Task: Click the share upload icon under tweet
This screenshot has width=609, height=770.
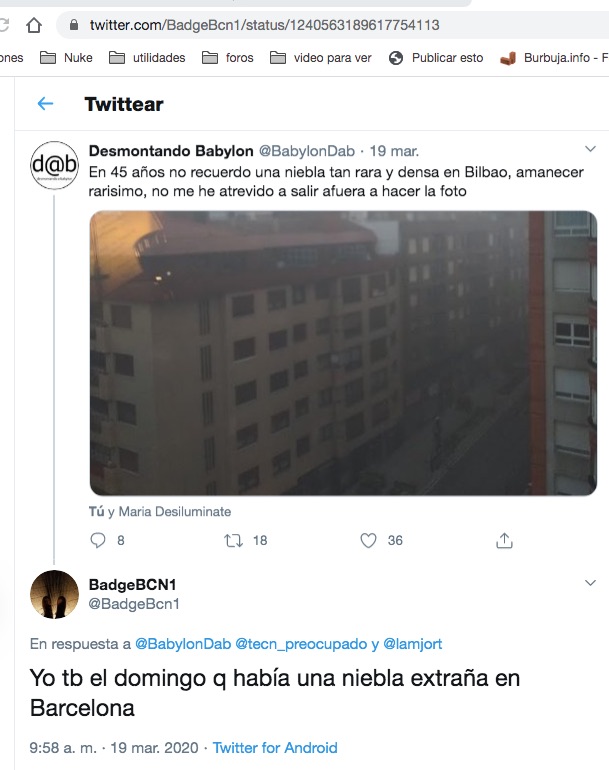Action: click(x=504, y=540)
